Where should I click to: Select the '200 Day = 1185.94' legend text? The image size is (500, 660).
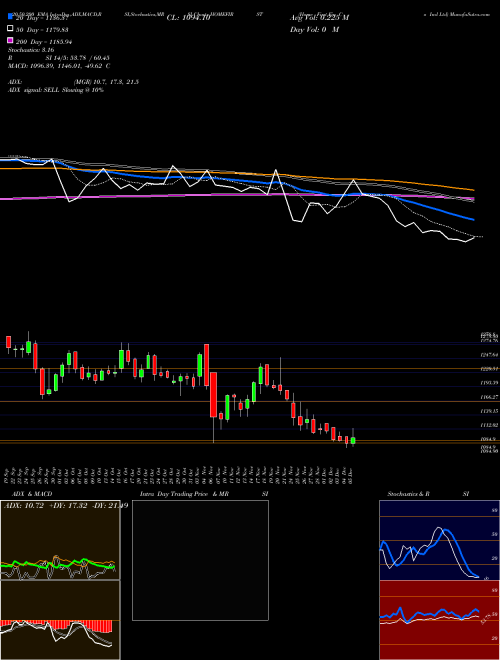(44, 42)
